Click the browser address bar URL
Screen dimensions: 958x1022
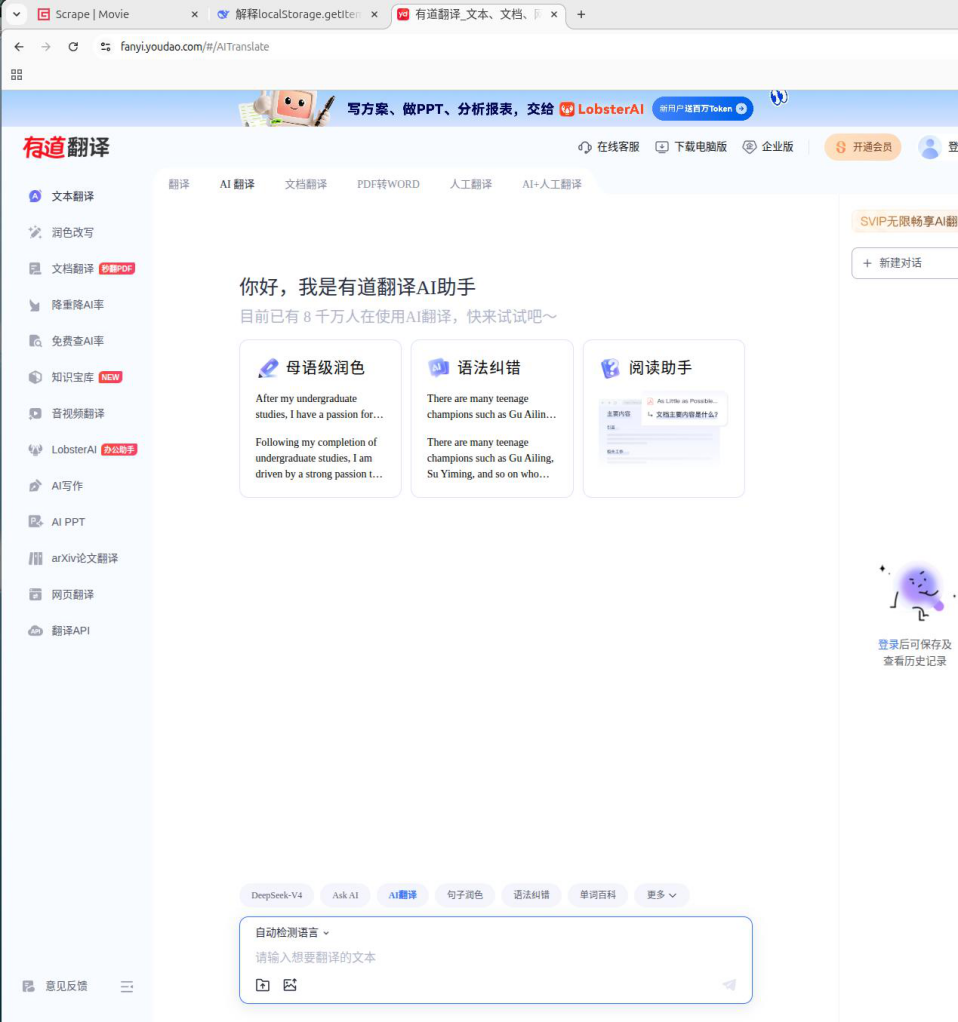tap(195, 47)
